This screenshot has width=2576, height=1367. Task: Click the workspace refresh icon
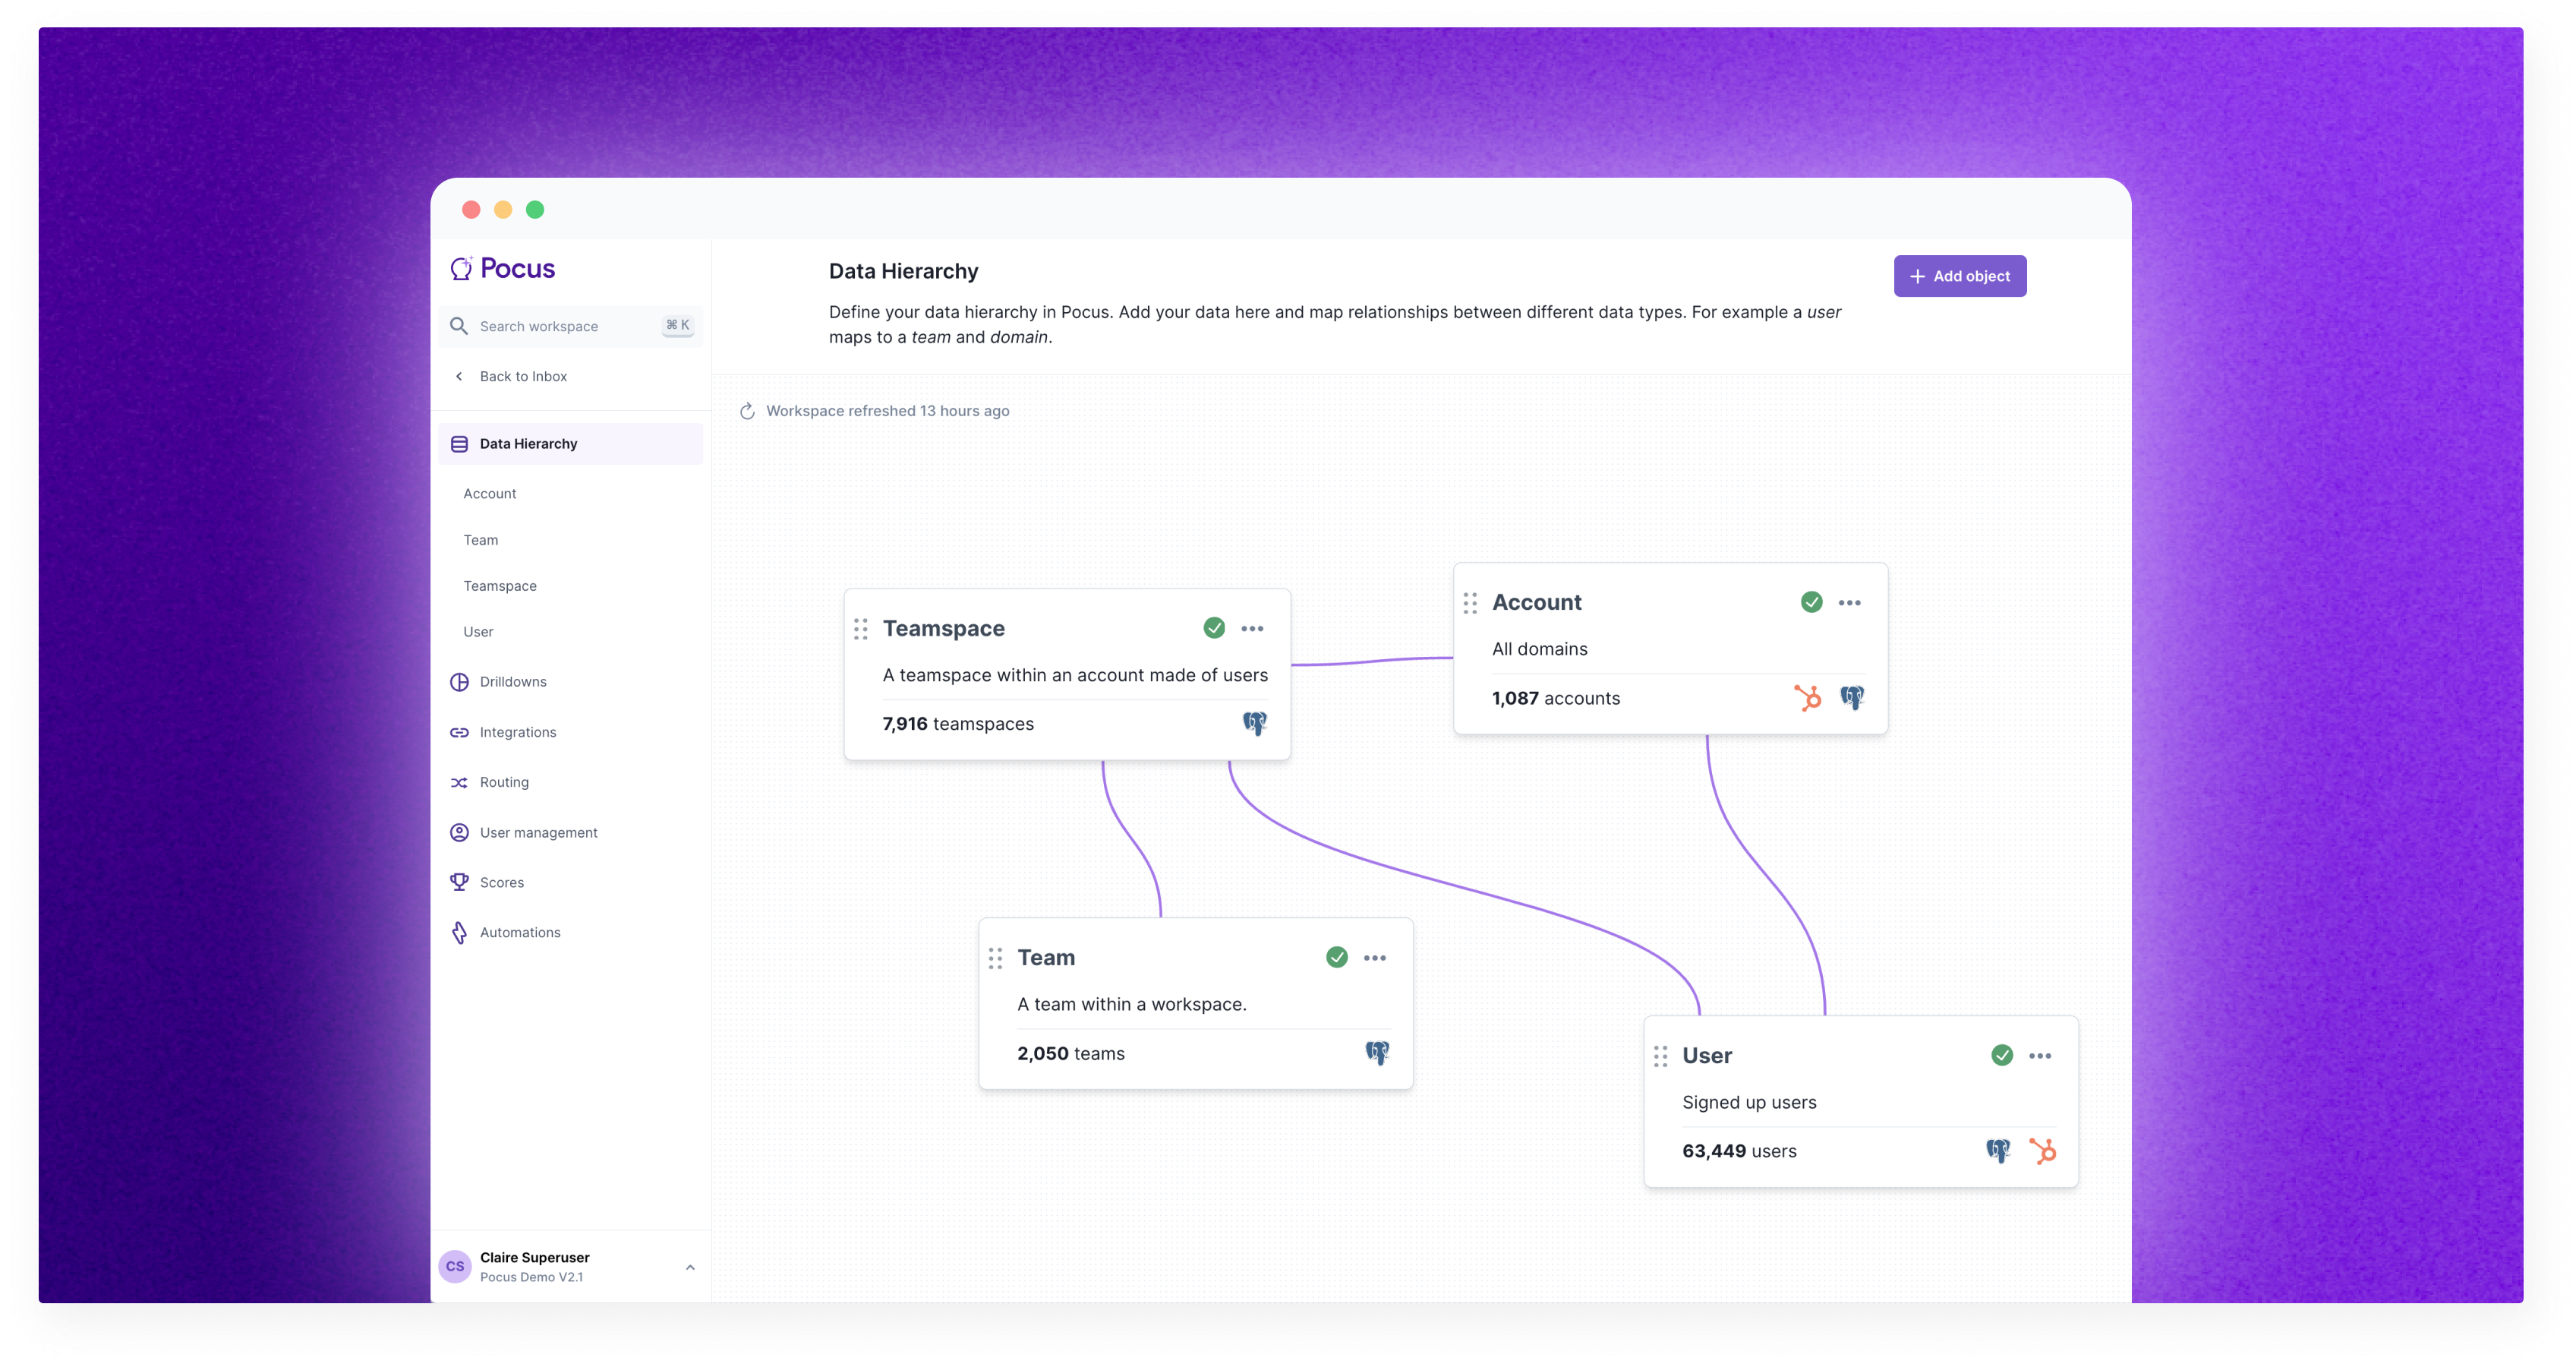[x=747, y=411]
